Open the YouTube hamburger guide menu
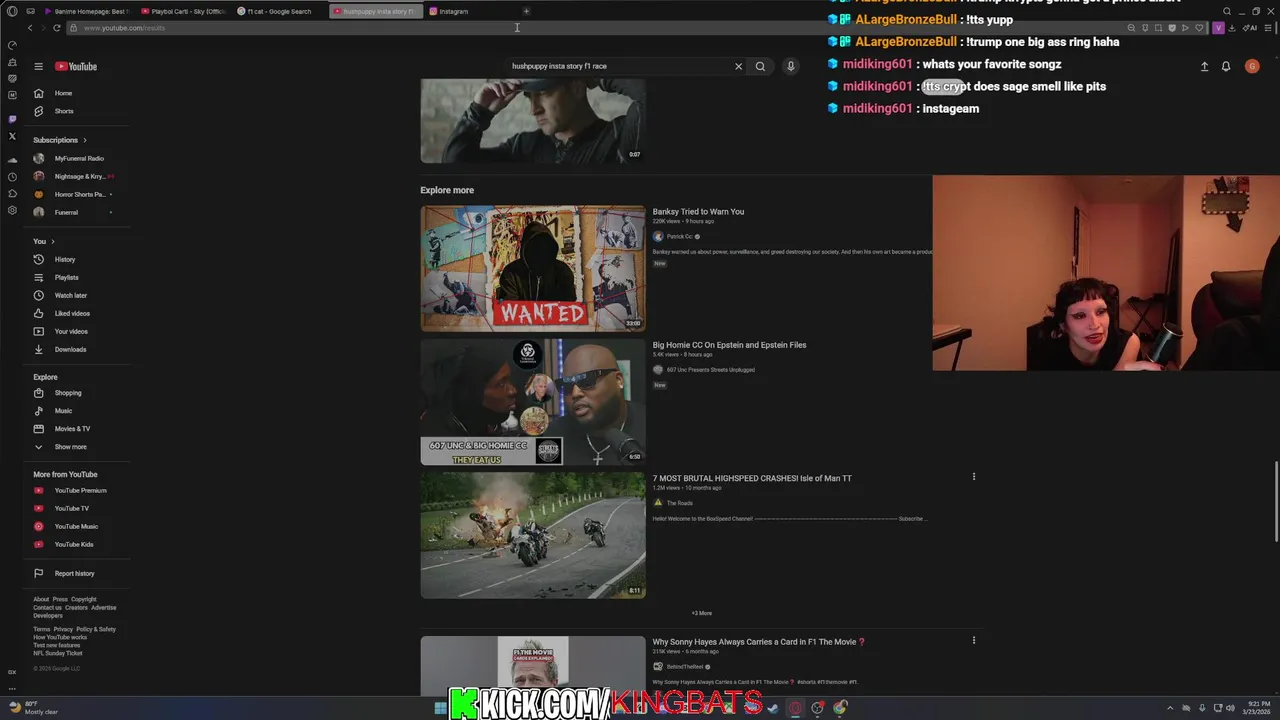Image resolution: width=1280 pixels, height=720 pixels. coord(38,66)
